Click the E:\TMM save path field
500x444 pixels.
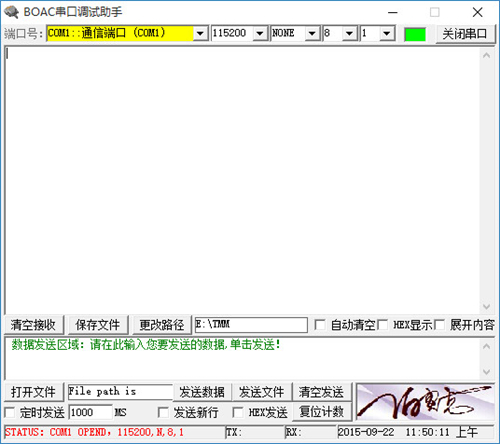(251, 325)
